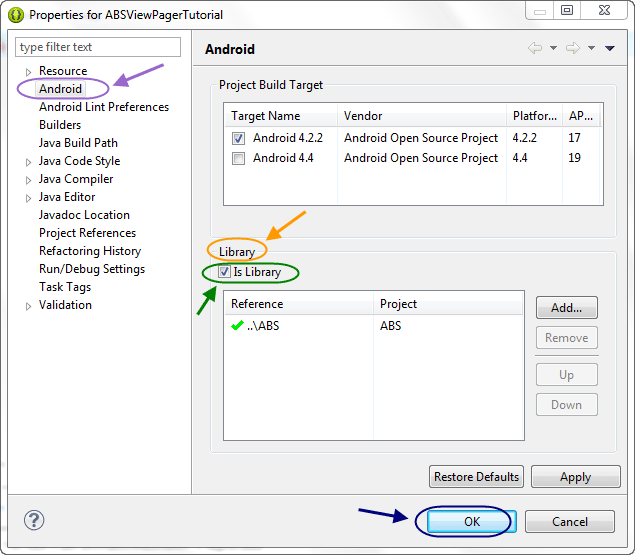635x555 pixels.
Task: Click the Up button
Action: click(567, 375)
